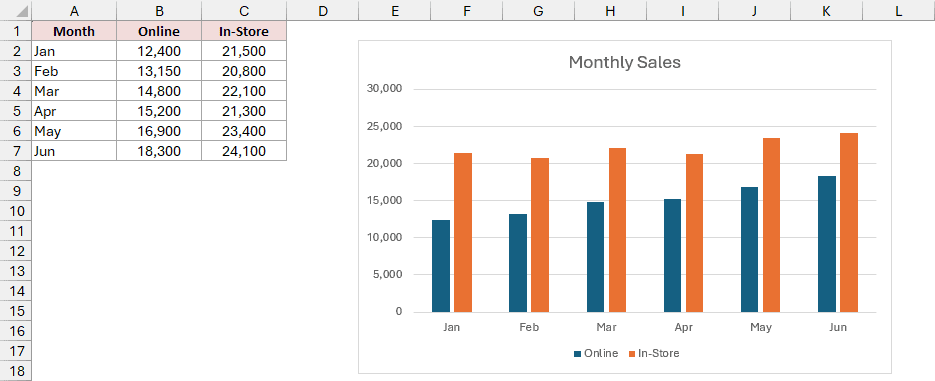Select row 18 header

pyautogui.click(x=16, y=371)
